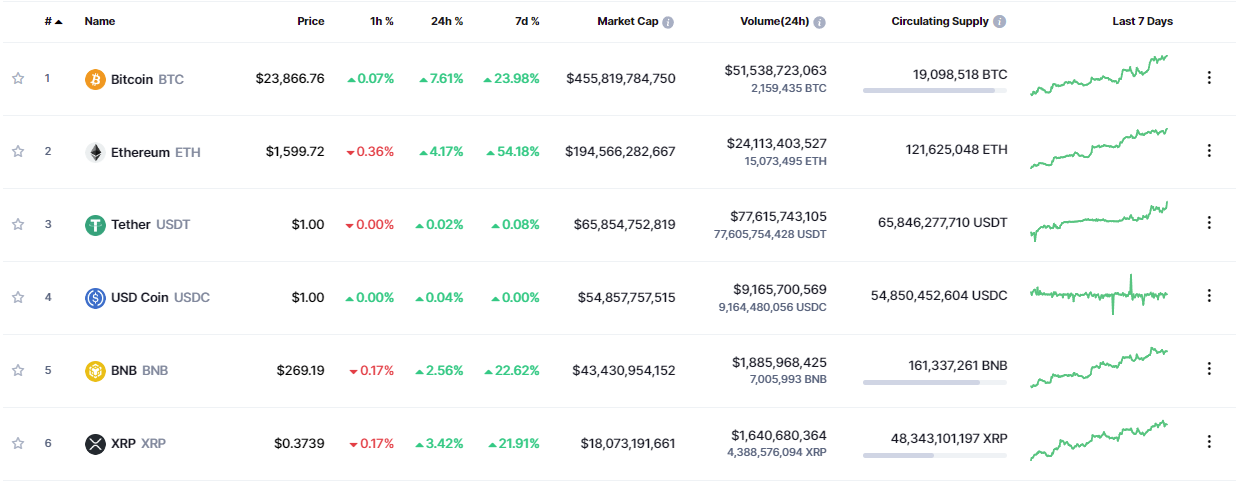
Task: Sort by Volume(24h) column header
Action: tap(774, 21)
